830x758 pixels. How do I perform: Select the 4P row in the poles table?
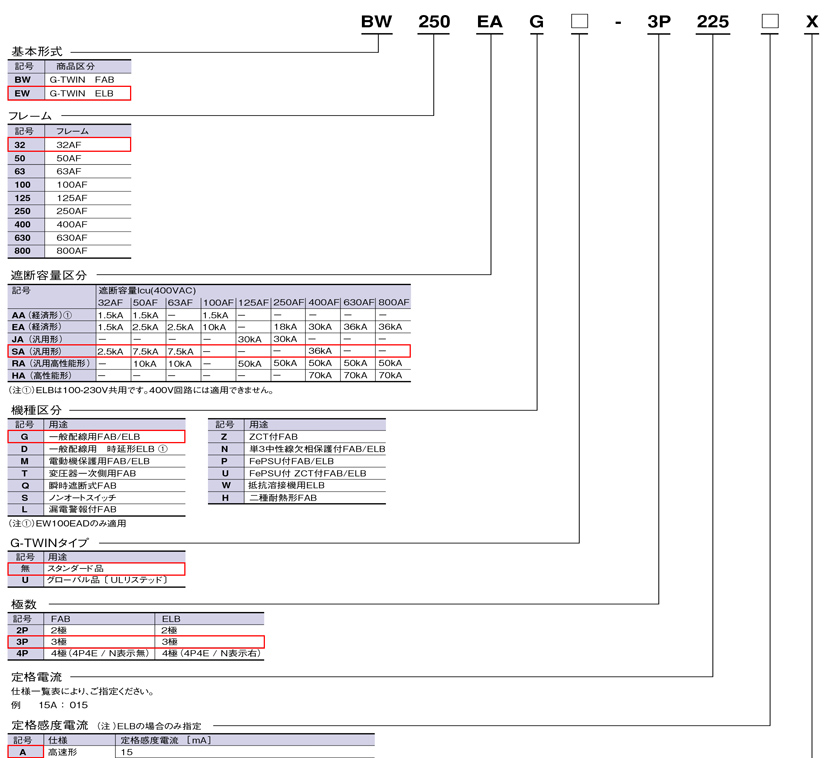136,653
